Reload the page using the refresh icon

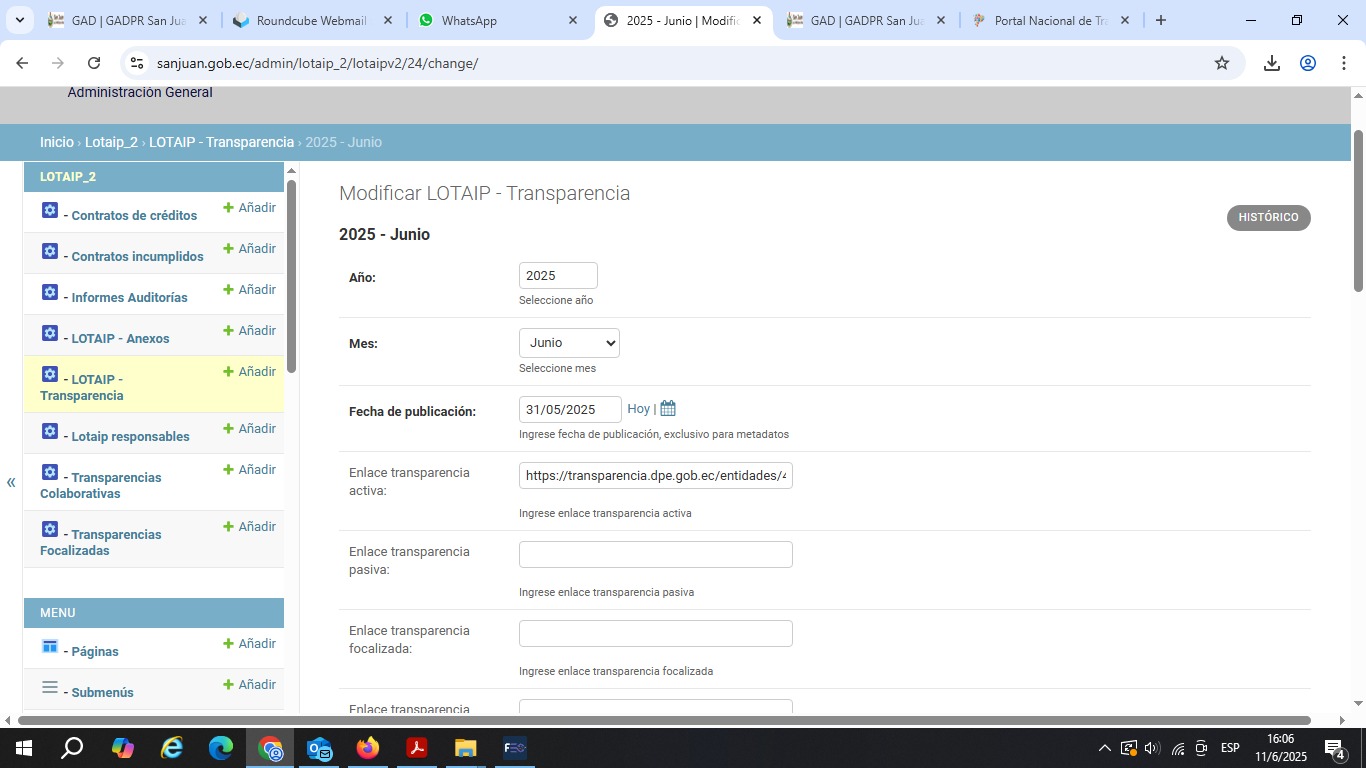click(x=94, y=63)
